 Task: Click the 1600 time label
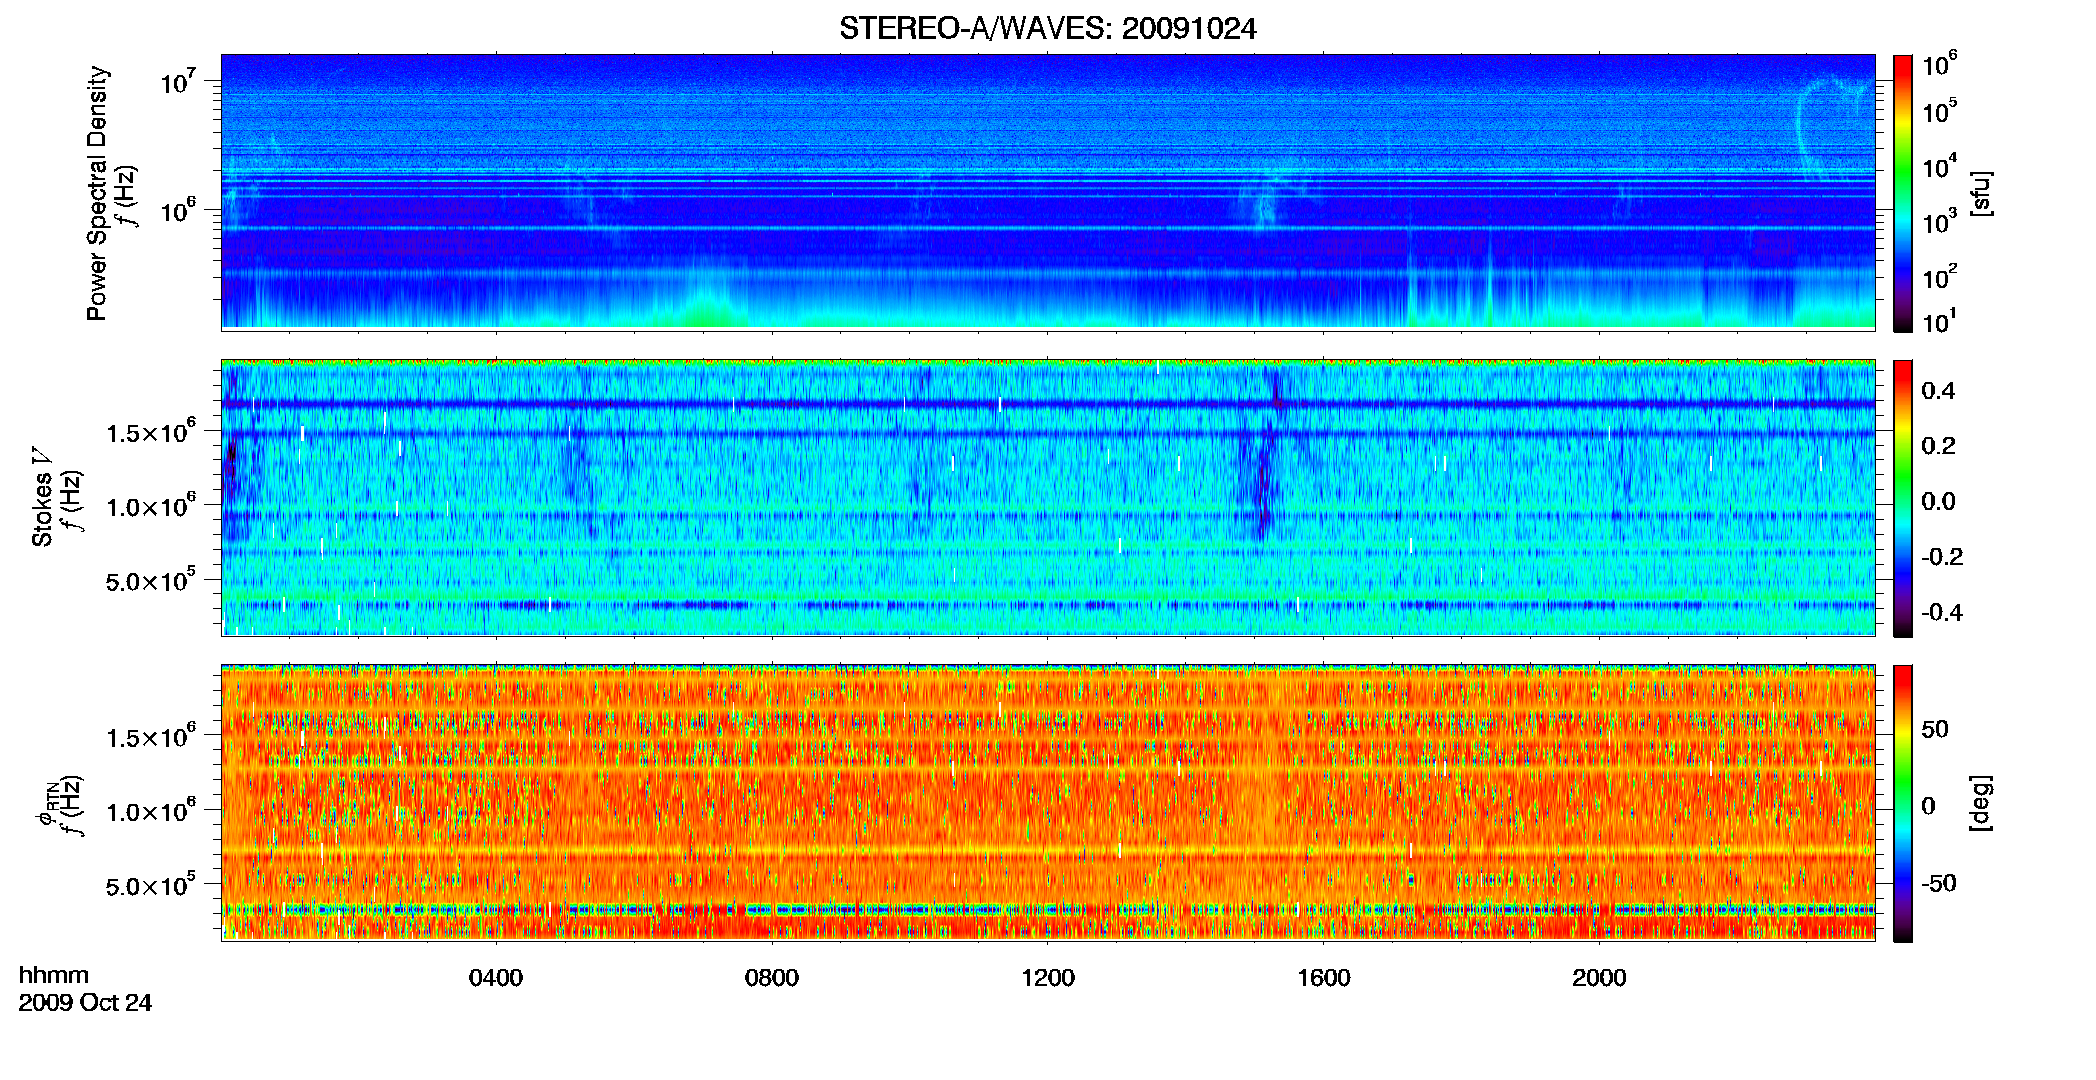point(1324,978)
